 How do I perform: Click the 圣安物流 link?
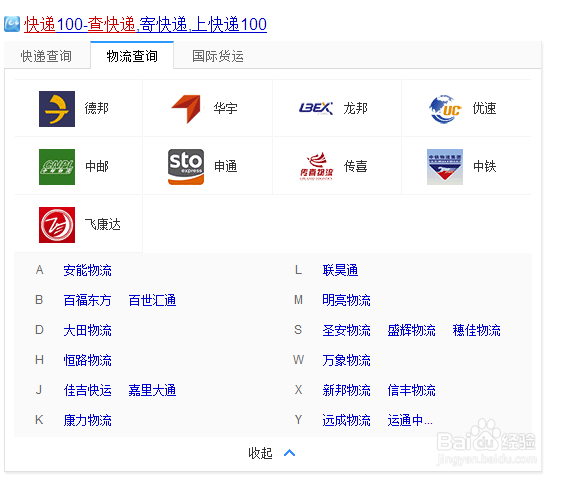coord(346,330)
